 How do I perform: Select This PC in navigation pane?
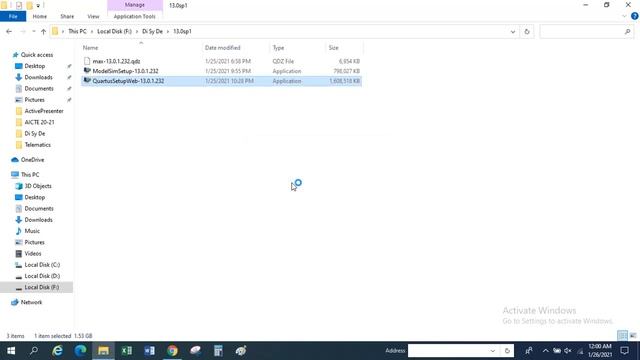(x=30, y=175)
